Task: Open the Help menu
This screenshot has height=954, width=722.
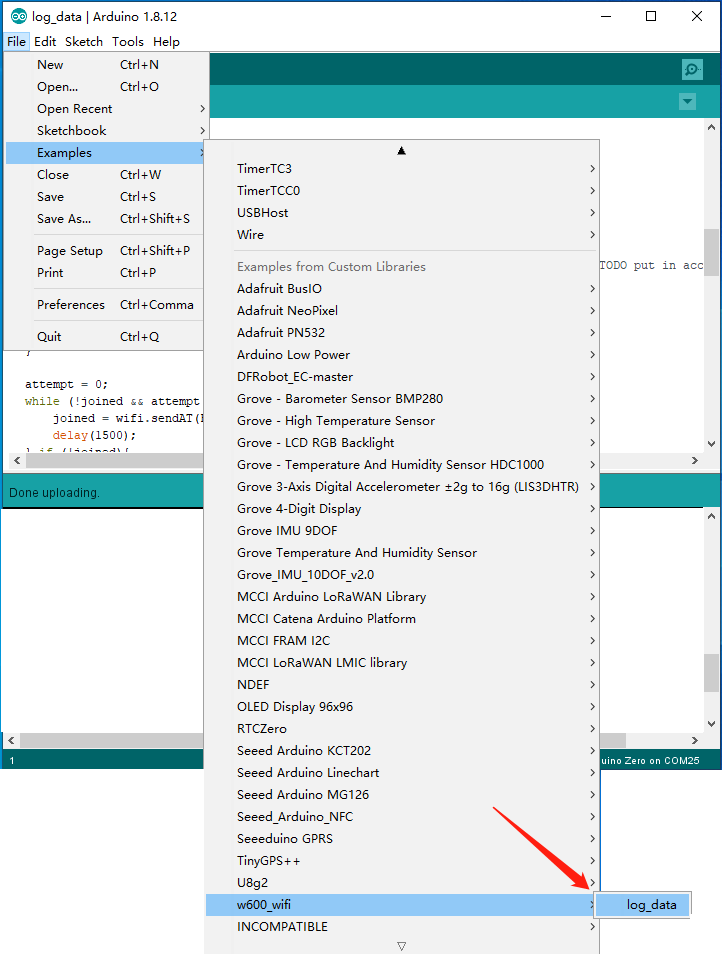Action: click(x=166, y=41)
